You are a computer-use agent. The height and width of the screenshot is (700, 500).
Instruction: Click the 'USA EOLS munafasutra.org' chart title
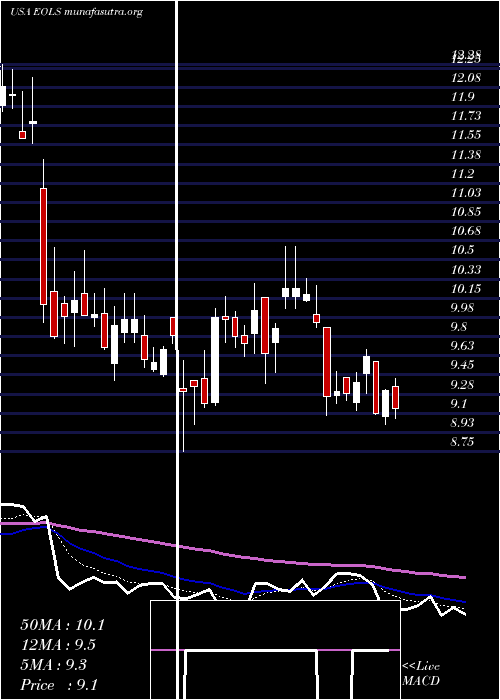76,12
